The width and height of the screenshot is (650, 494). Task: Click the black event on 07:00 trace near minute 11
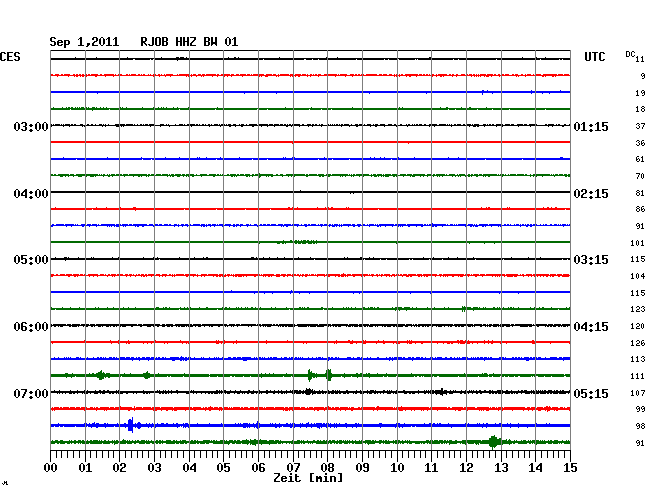pyautogui.click(x=441, y=392)
